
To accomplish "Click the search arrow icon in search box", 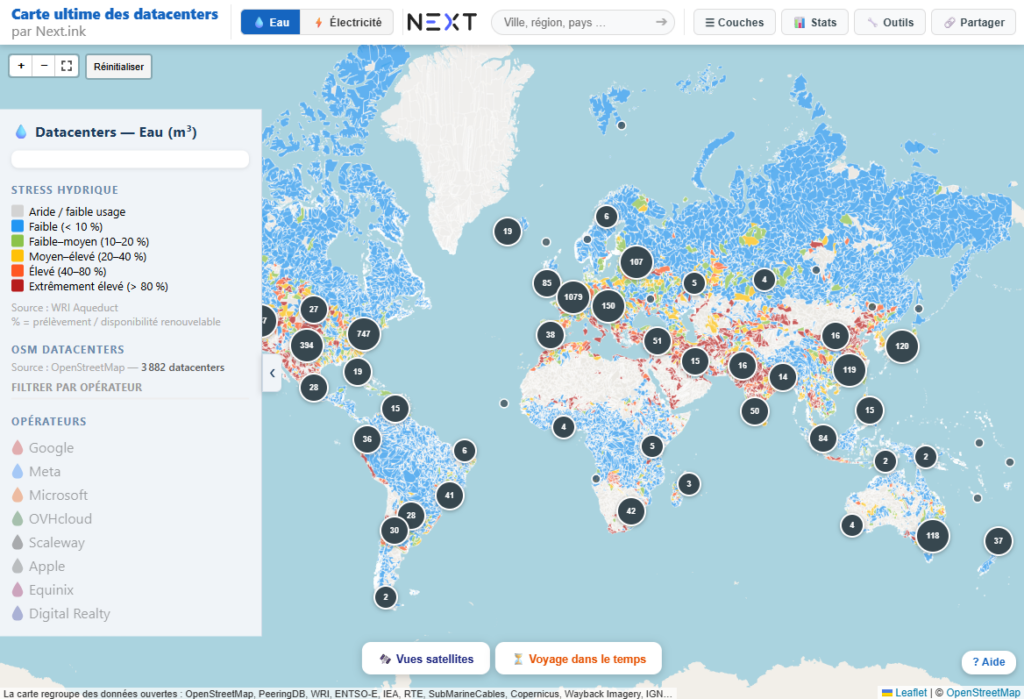I will (661, 22).
